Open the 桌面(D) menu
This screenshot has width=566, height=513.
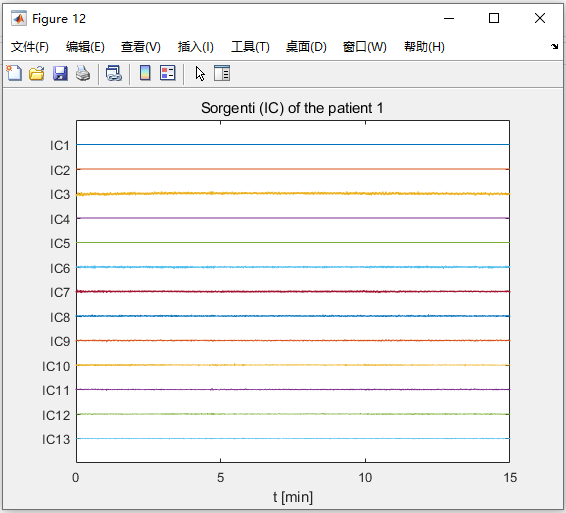306,47
